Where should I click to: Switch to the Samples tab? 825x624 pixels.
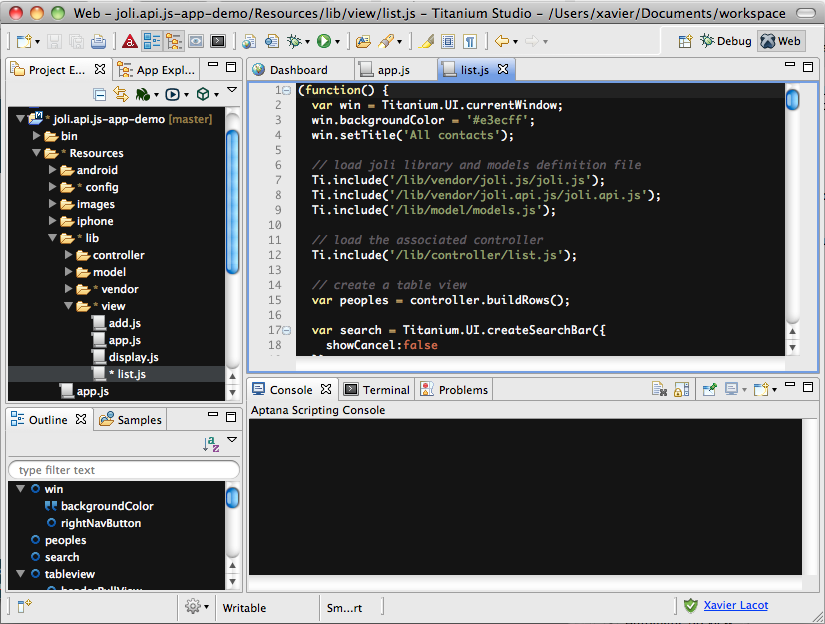[x=130, y=420]
